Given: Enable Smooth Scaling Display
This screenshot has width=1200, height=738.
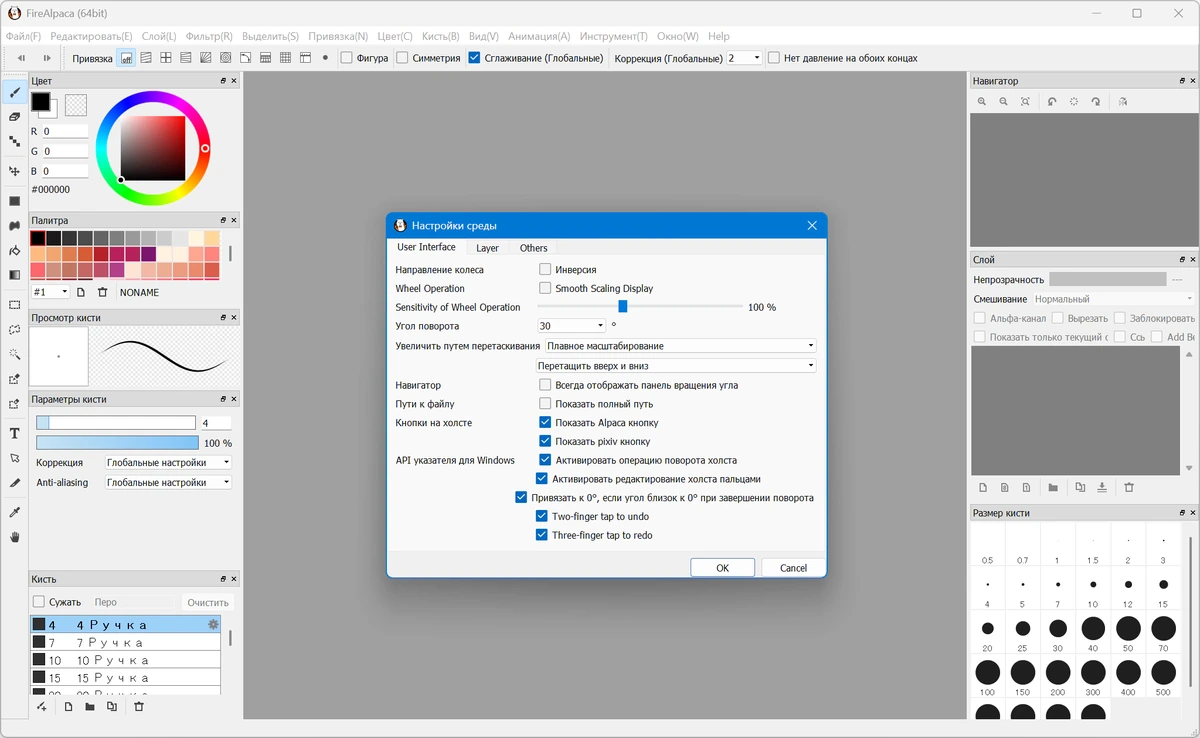Looking at the screenshot, I should (x=545, y=288).
